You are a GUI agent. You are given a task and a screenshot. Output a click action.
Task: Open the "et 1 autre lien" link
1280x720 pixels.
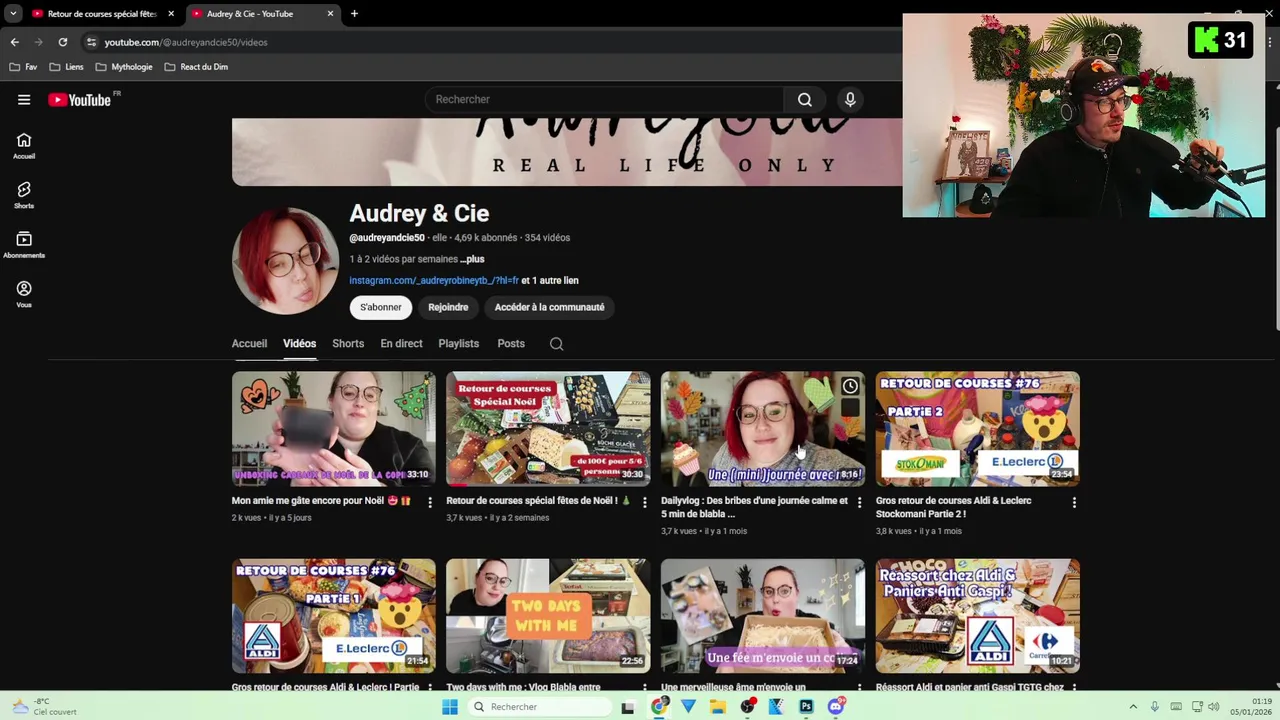click(550, 281)
